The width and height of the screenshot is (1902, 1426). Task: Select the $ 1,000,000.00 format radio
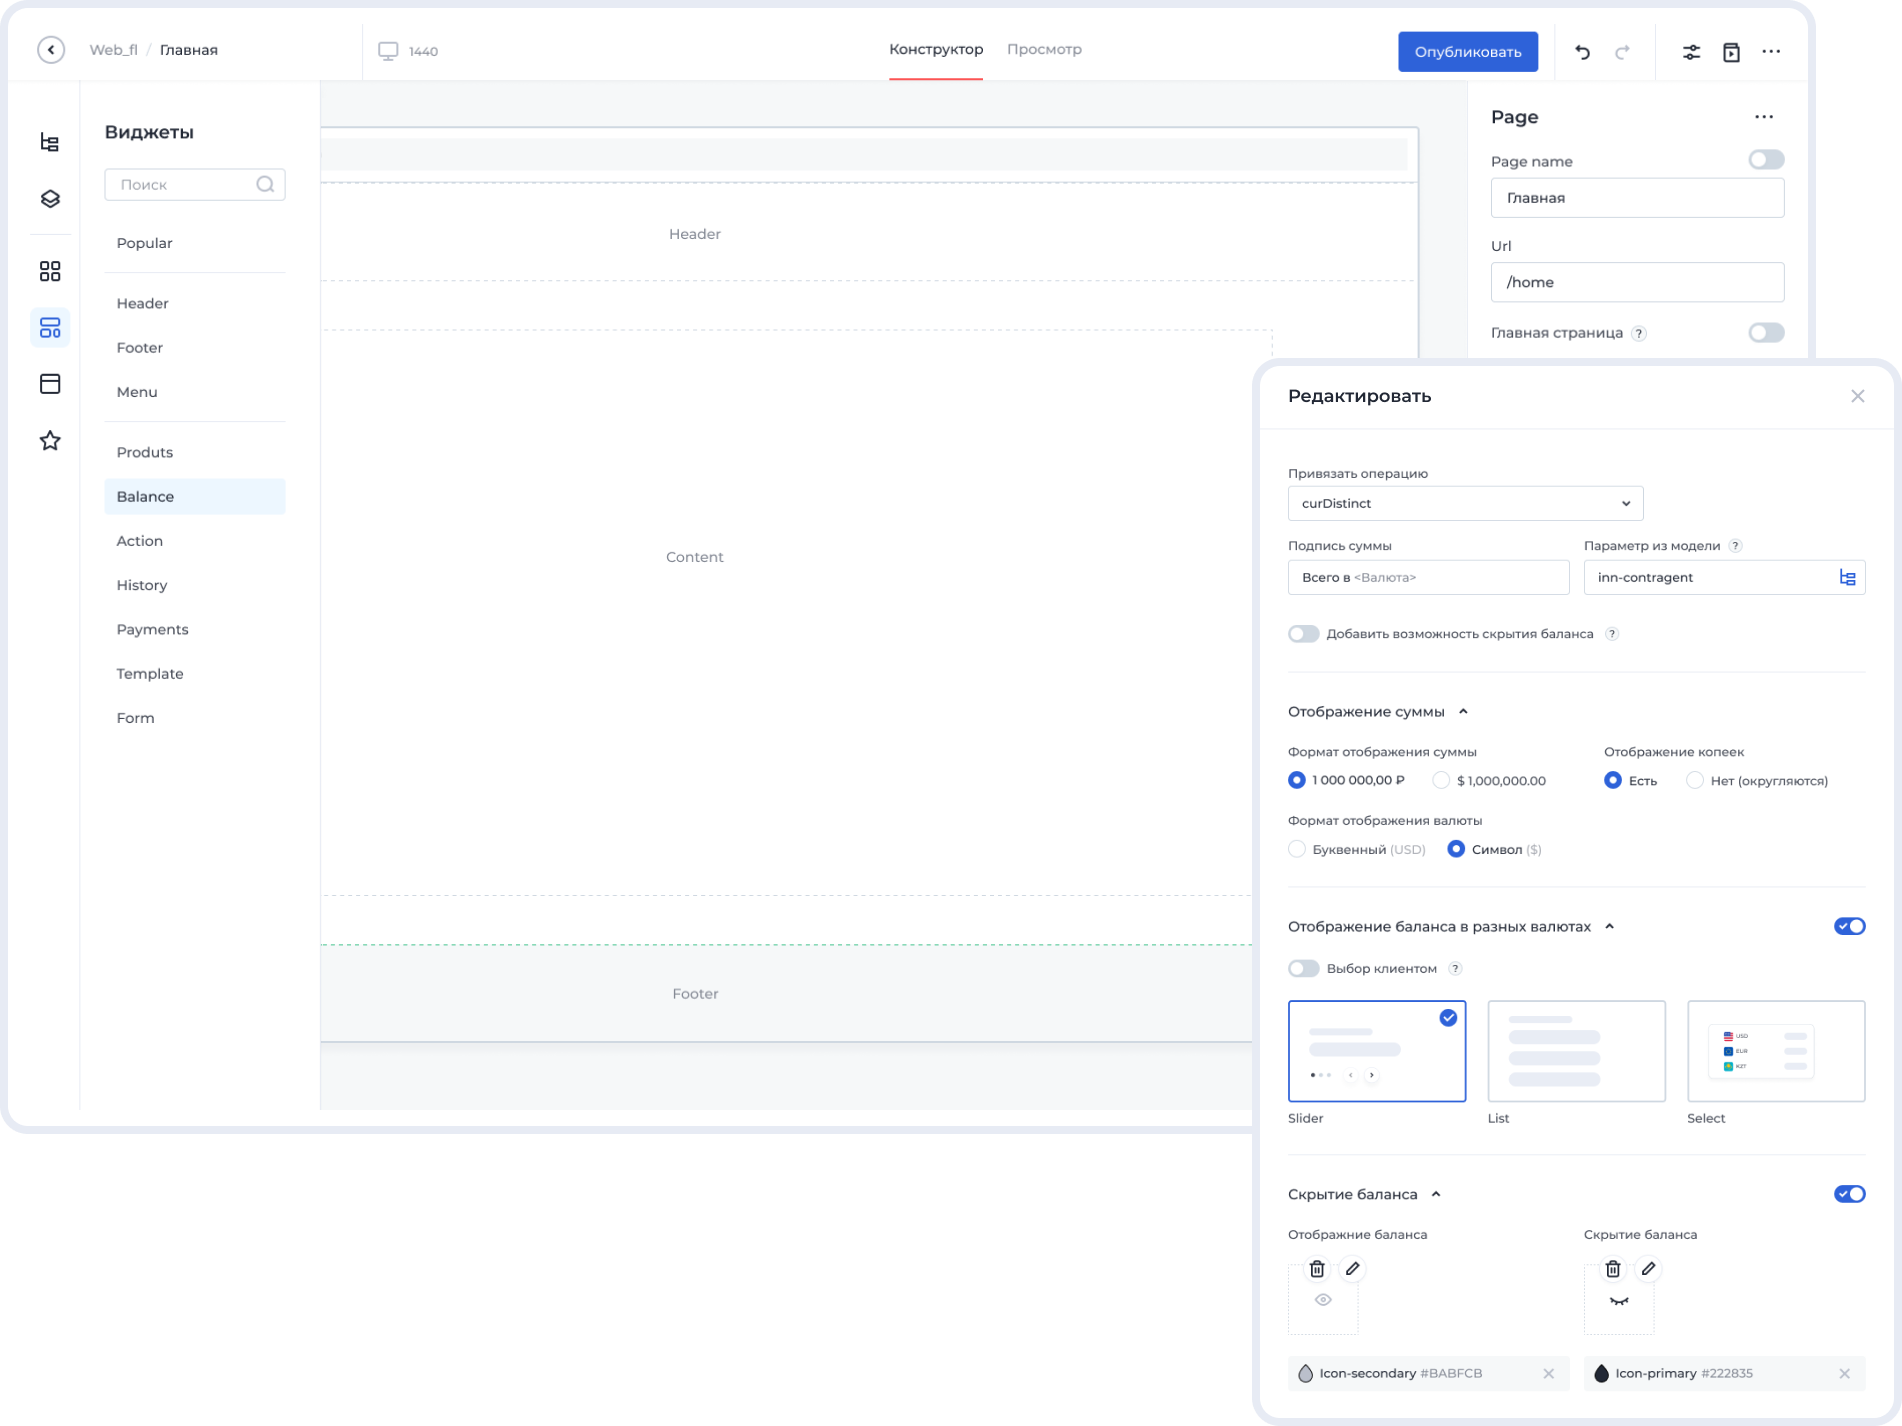coord(1441,780)
